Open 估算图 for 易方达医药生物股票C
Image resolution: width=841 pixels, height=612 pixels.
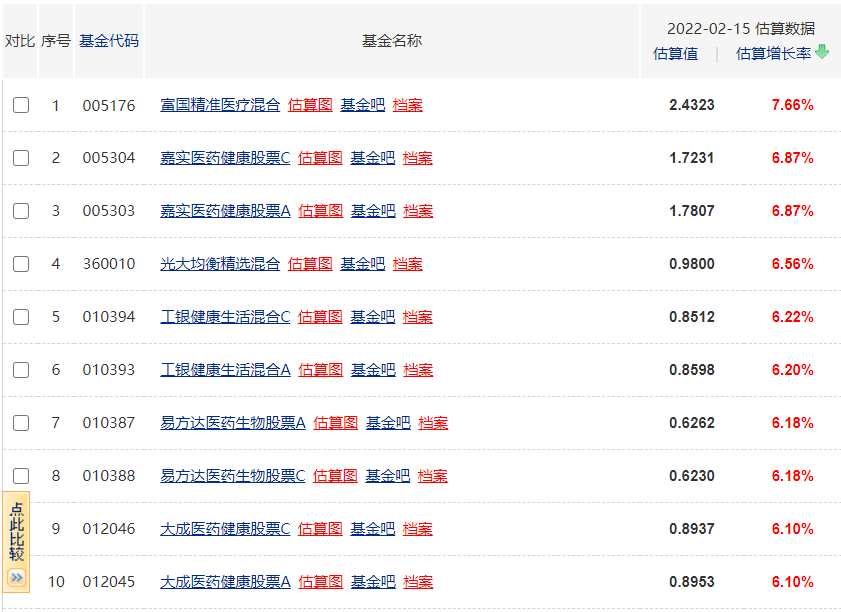click(335, 476)
